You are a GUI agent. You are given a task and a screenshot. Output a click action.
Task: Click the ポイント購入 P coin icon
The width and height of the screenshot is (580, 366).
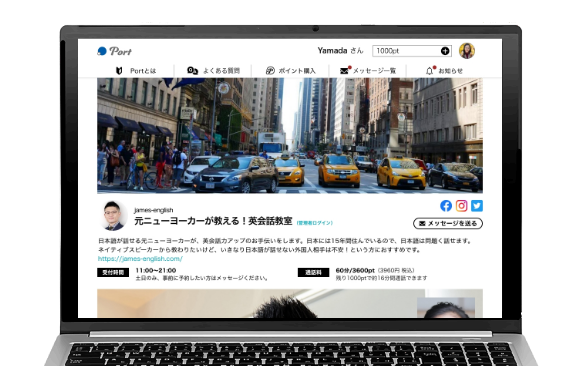pos(270,71)
